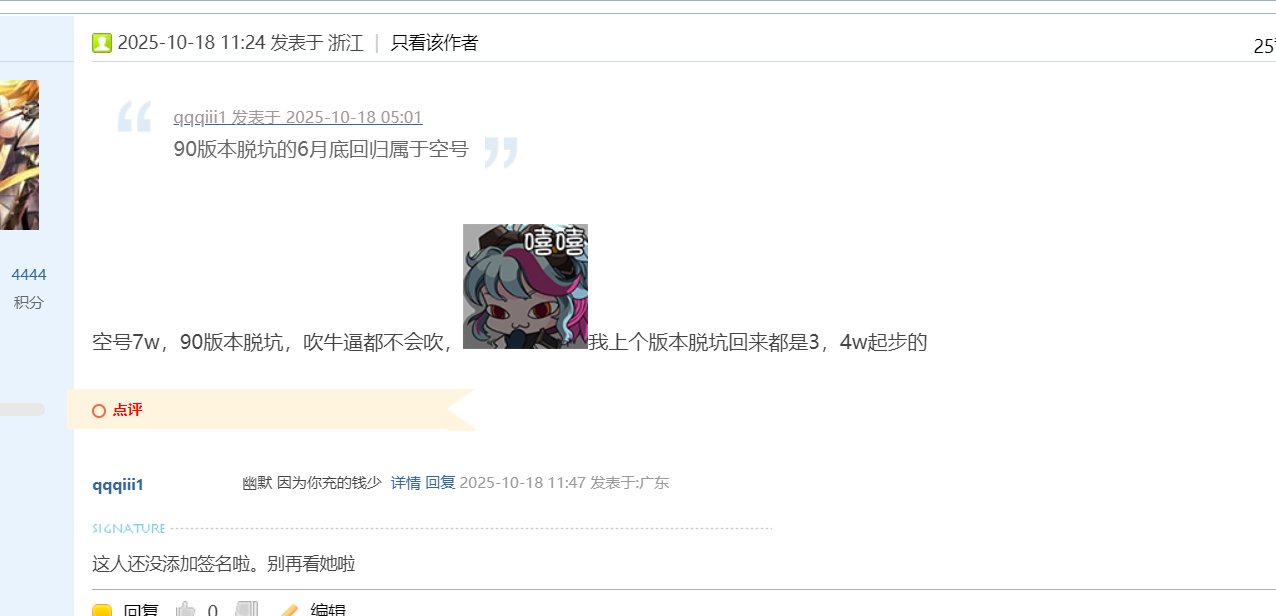Click the gray progress bar in sidebar
Viewport: 1276px width, 616px height.
click(x=22, y=409)
